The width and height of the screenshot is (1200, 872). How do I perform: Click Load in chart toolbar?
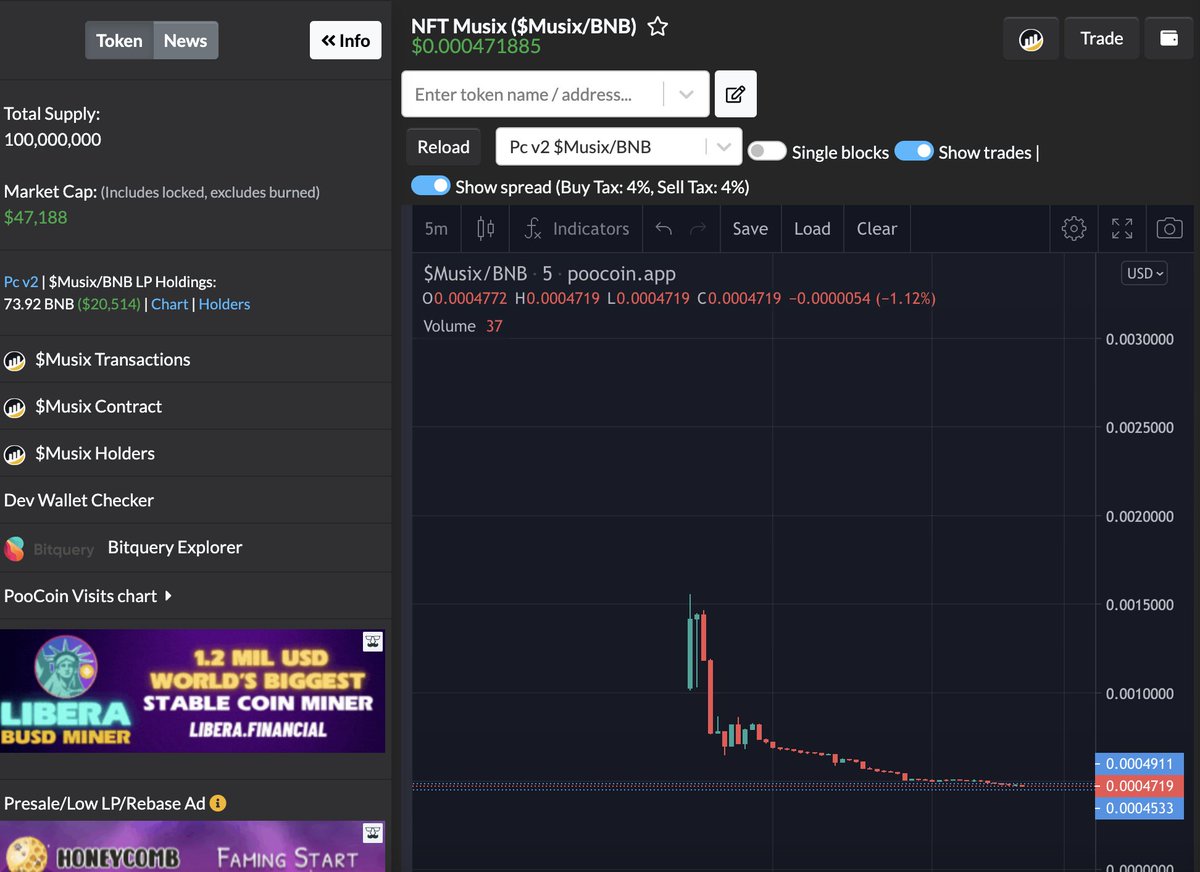812,229
